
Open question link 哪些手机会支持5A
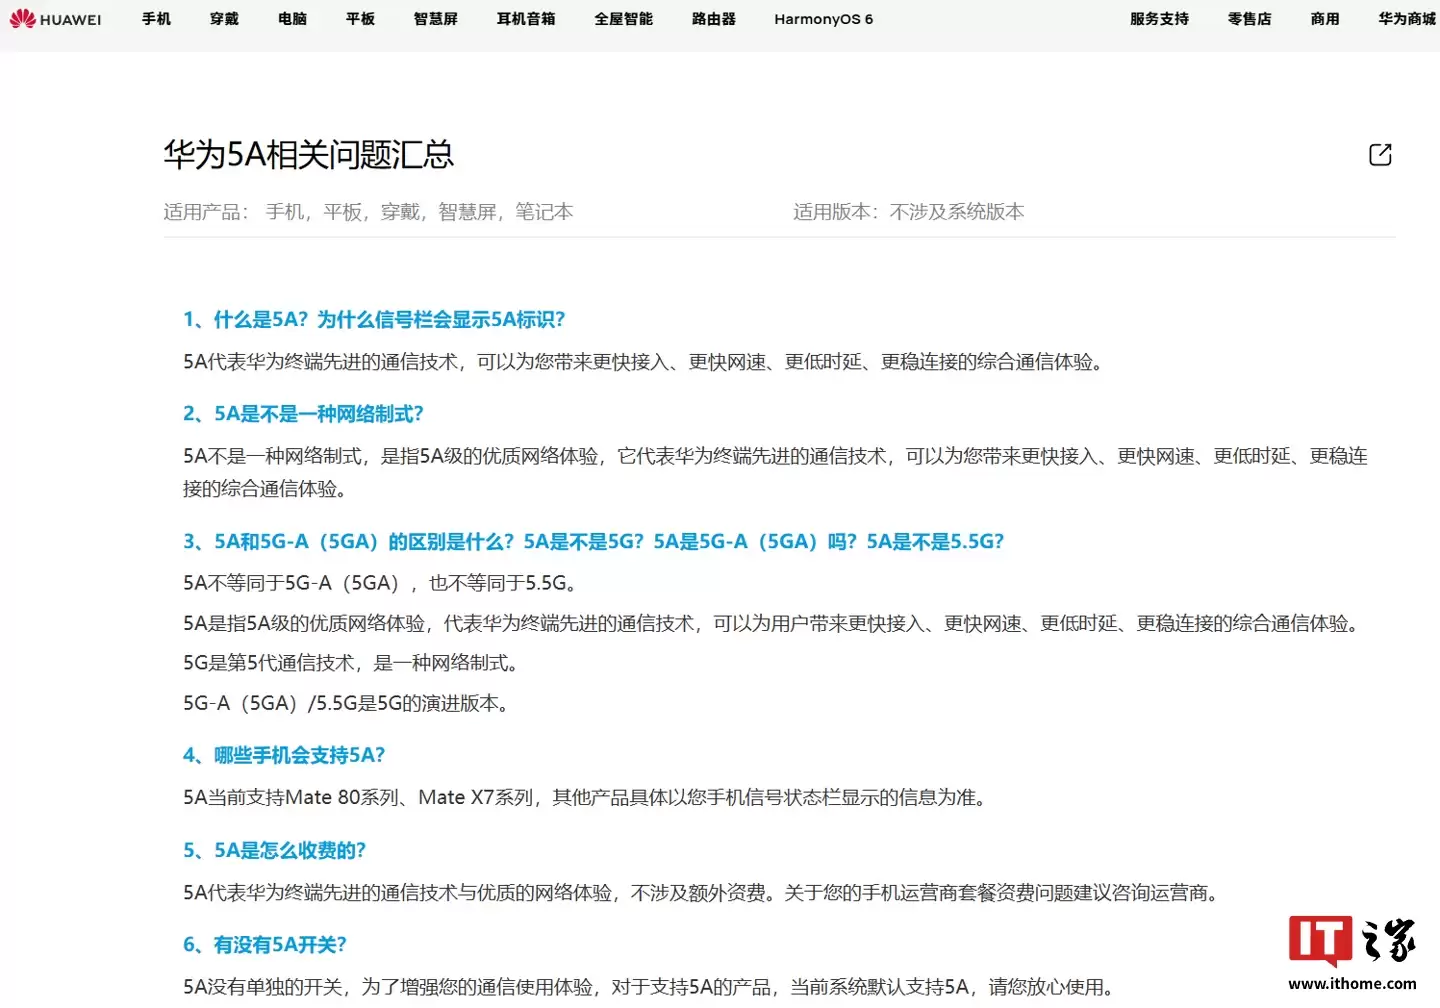point(285,755)
